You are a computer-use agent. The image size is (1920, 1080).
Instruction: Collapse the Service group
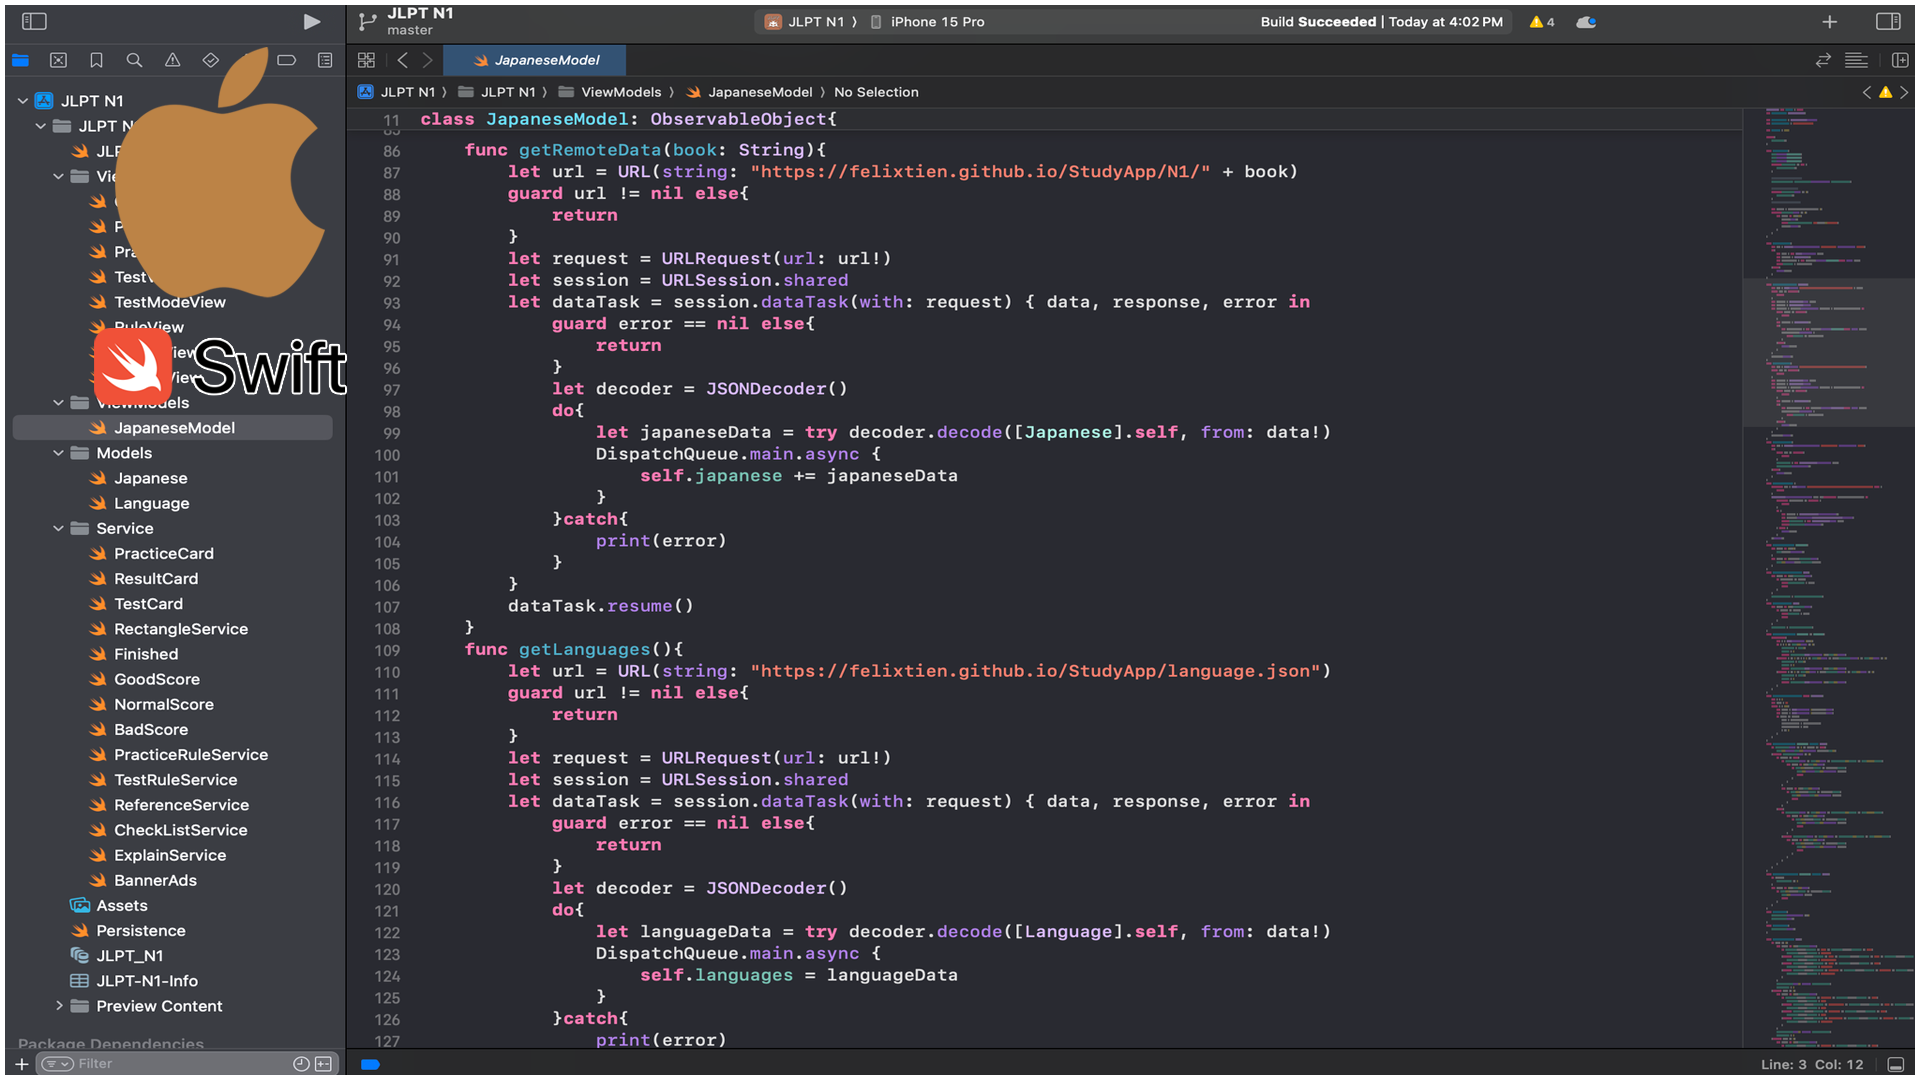click(58, 528)
